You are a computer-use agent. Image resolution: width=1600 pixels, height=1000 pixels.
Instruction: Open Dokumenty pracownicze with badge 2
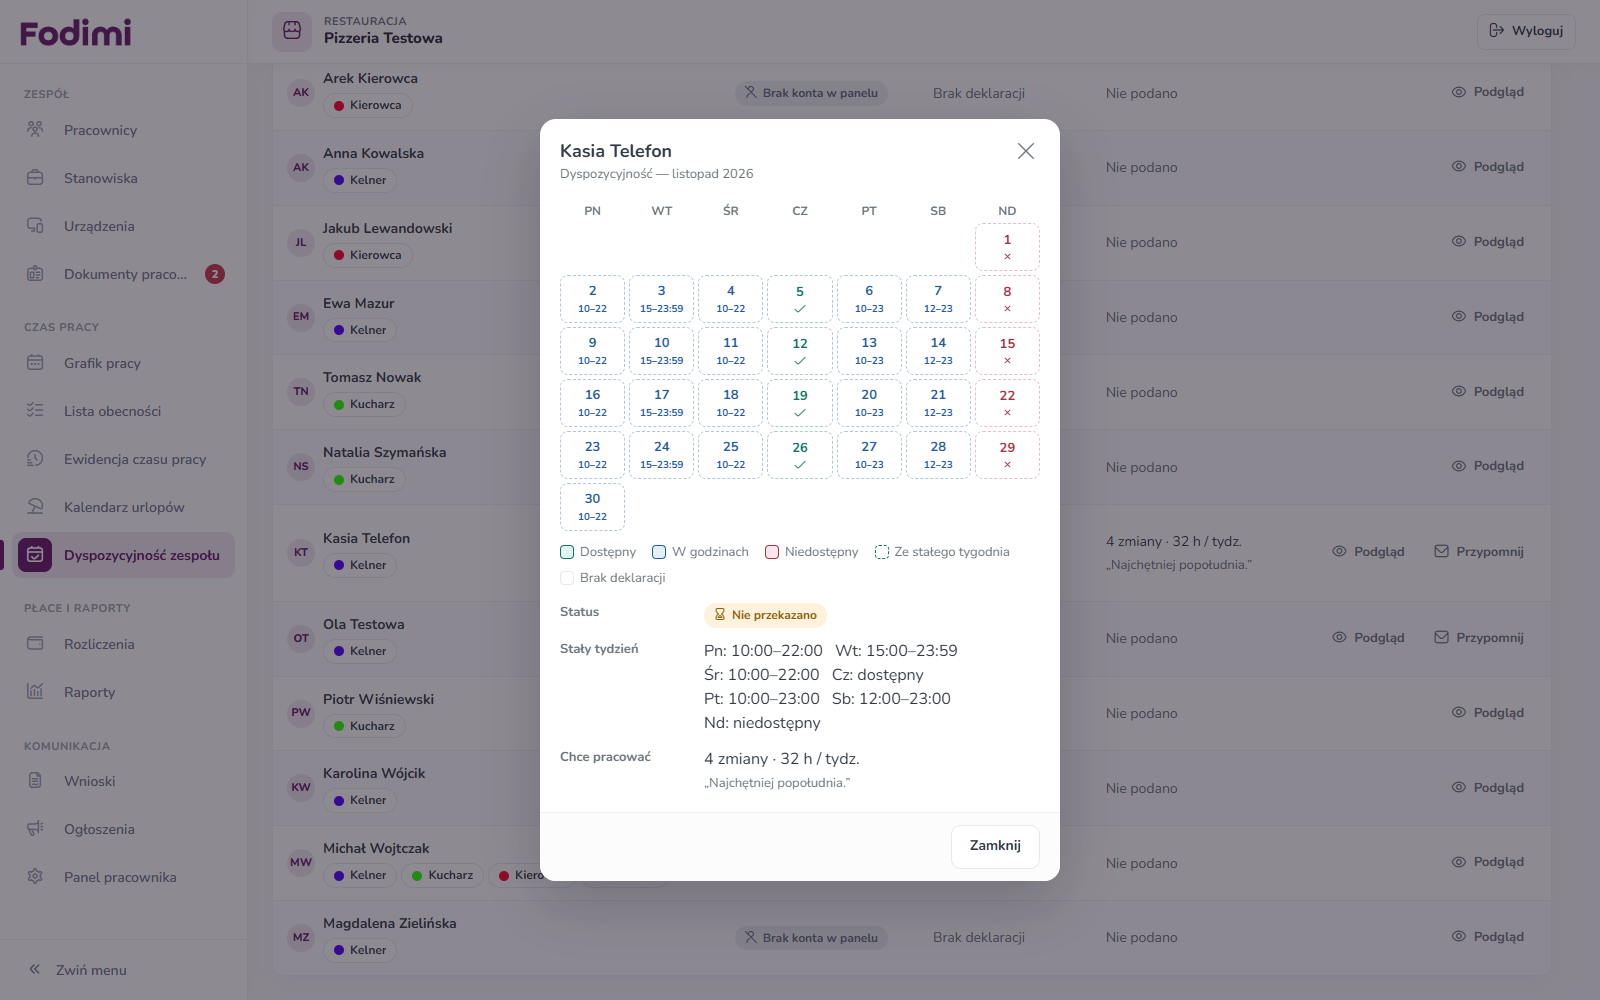click(x=124, y=274)
